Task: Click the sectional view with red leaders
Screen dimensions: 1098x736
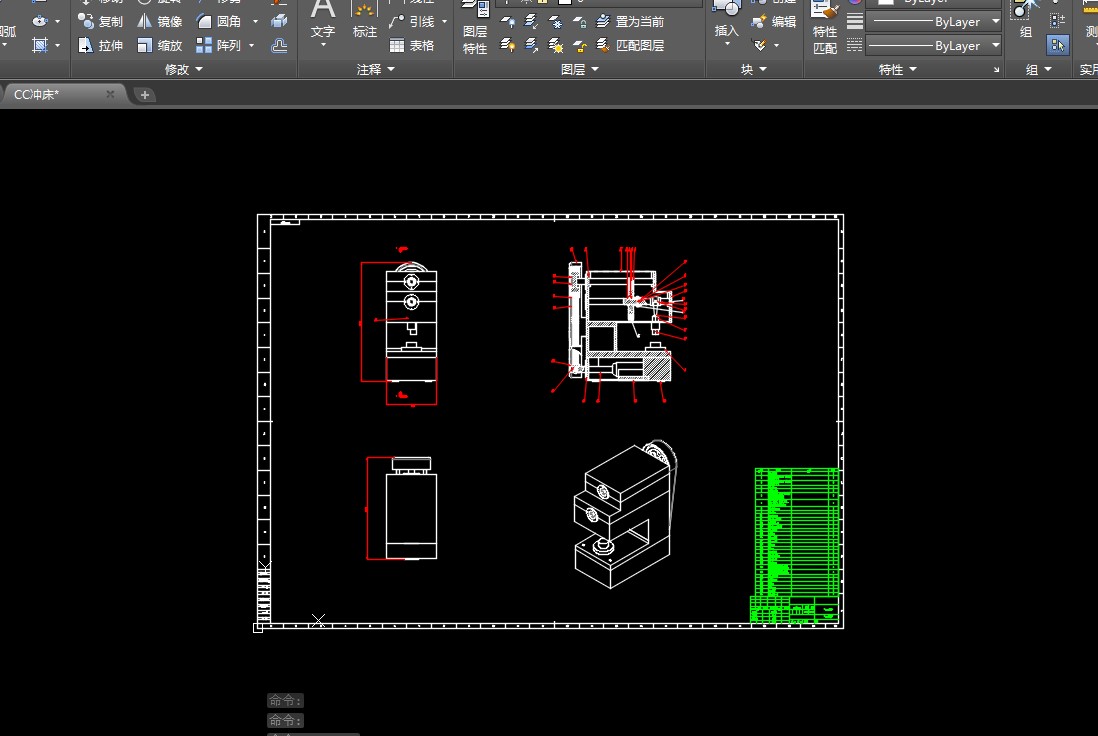Action: coord(619,324)
